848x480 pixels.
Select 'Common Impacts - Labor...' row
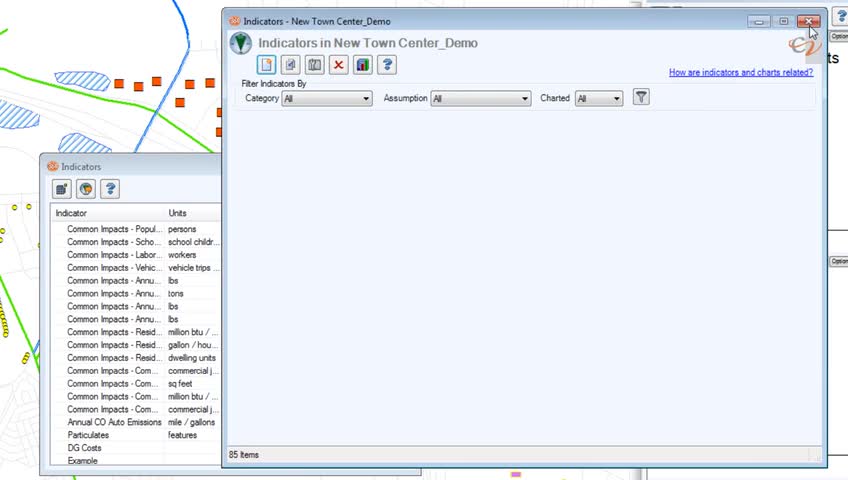pos(136,255)
